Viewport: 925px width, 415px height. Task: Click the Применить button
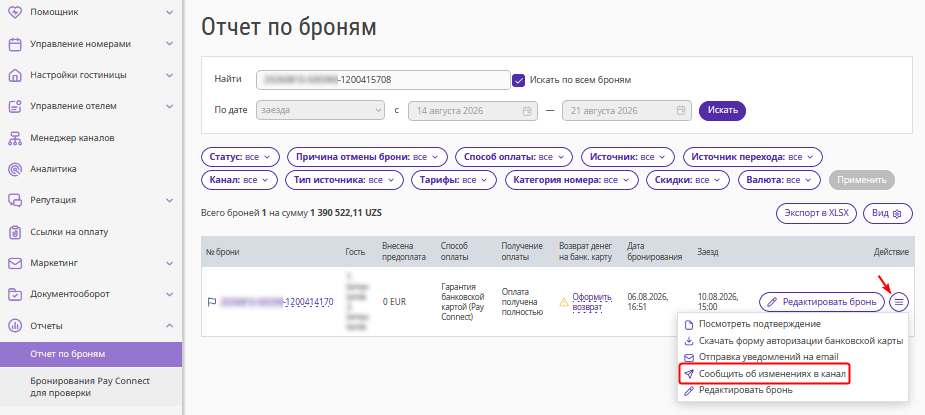point(861,180)
